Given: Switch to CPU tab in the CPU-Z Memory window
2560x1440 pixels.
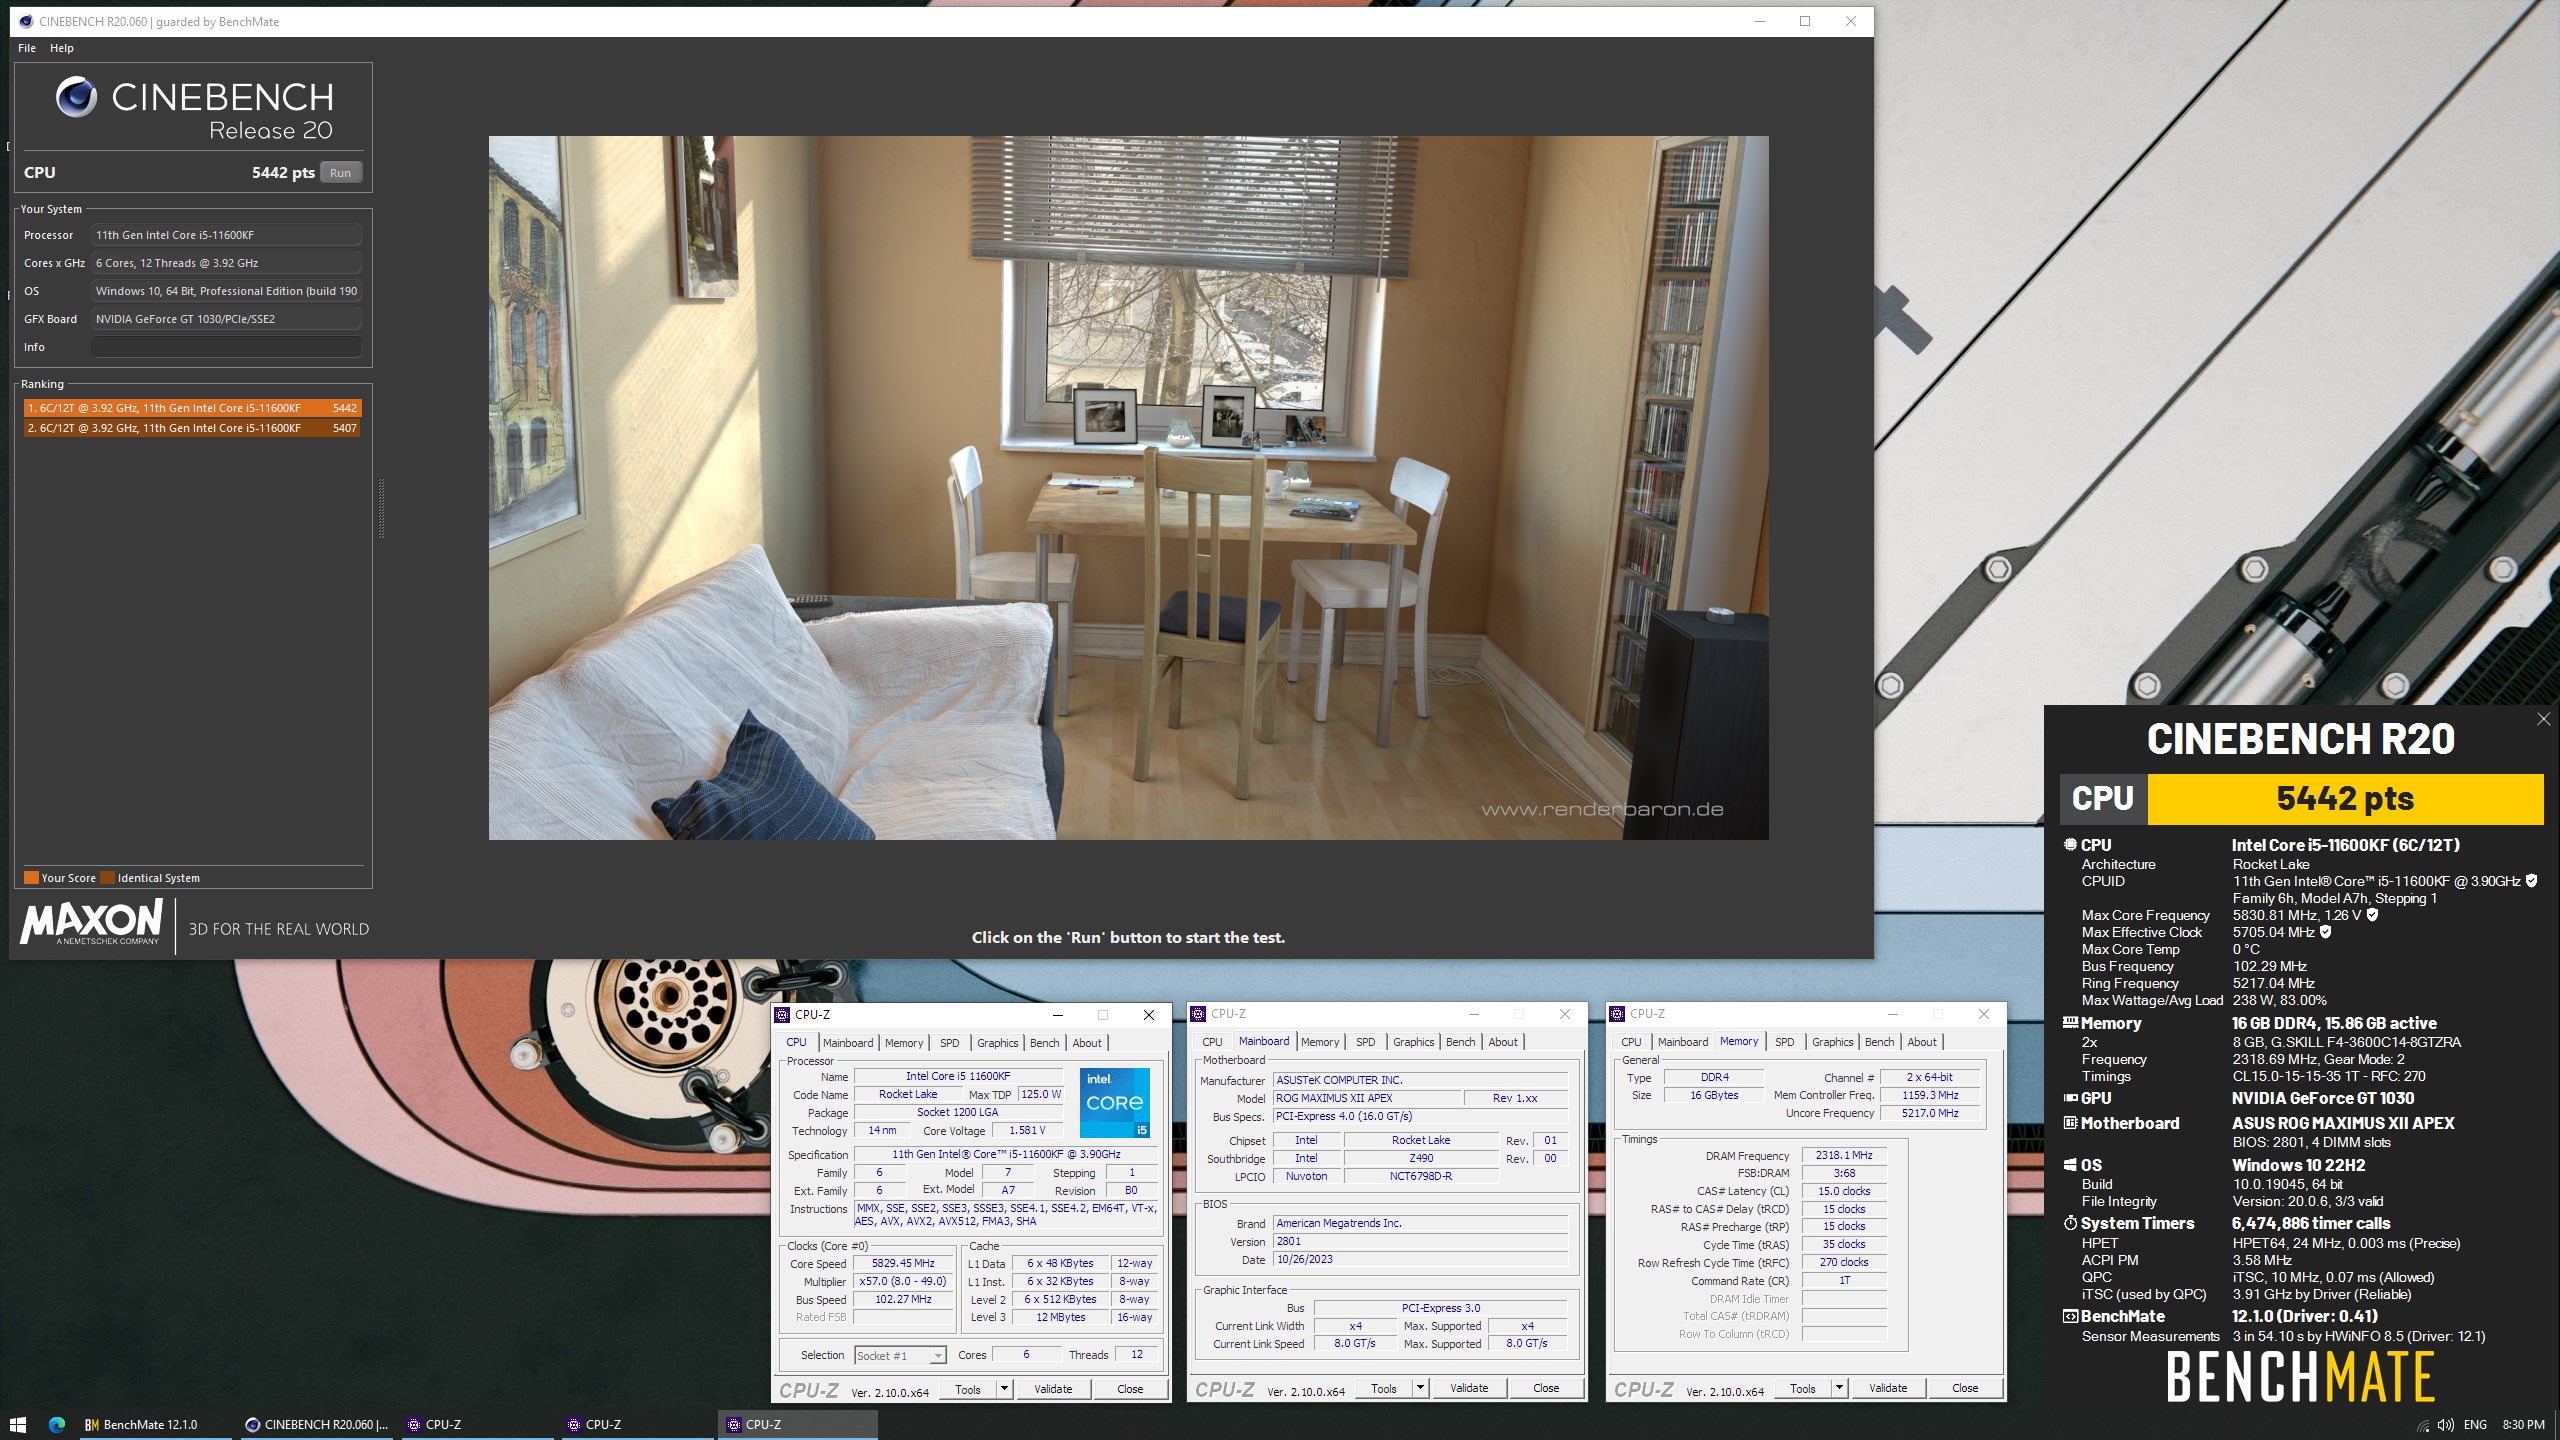Looking at the screenshot, I should (1631, 1041).
